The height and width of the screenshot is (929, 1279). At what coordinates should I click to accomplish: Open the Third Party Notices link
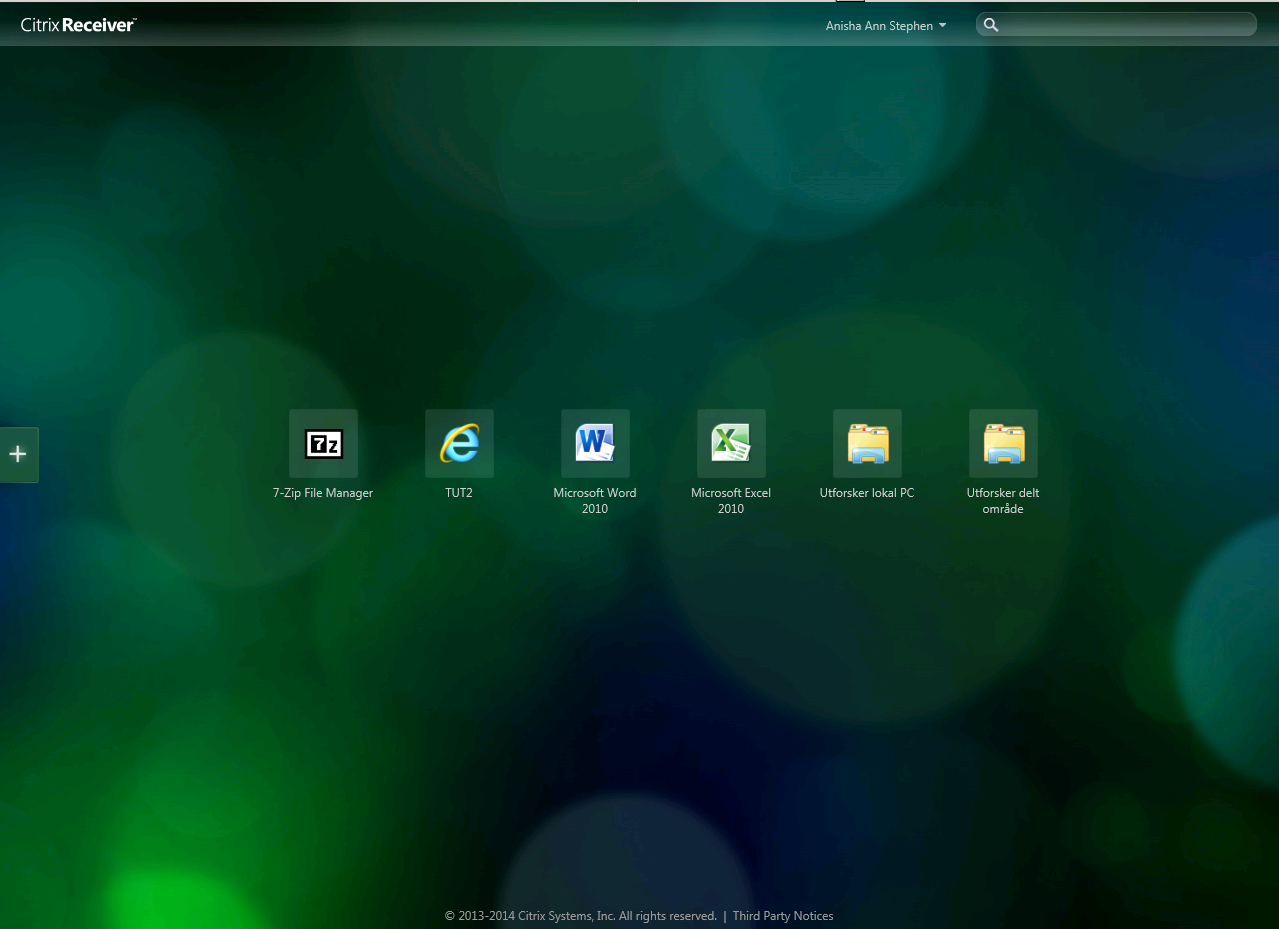click(782, 916)
